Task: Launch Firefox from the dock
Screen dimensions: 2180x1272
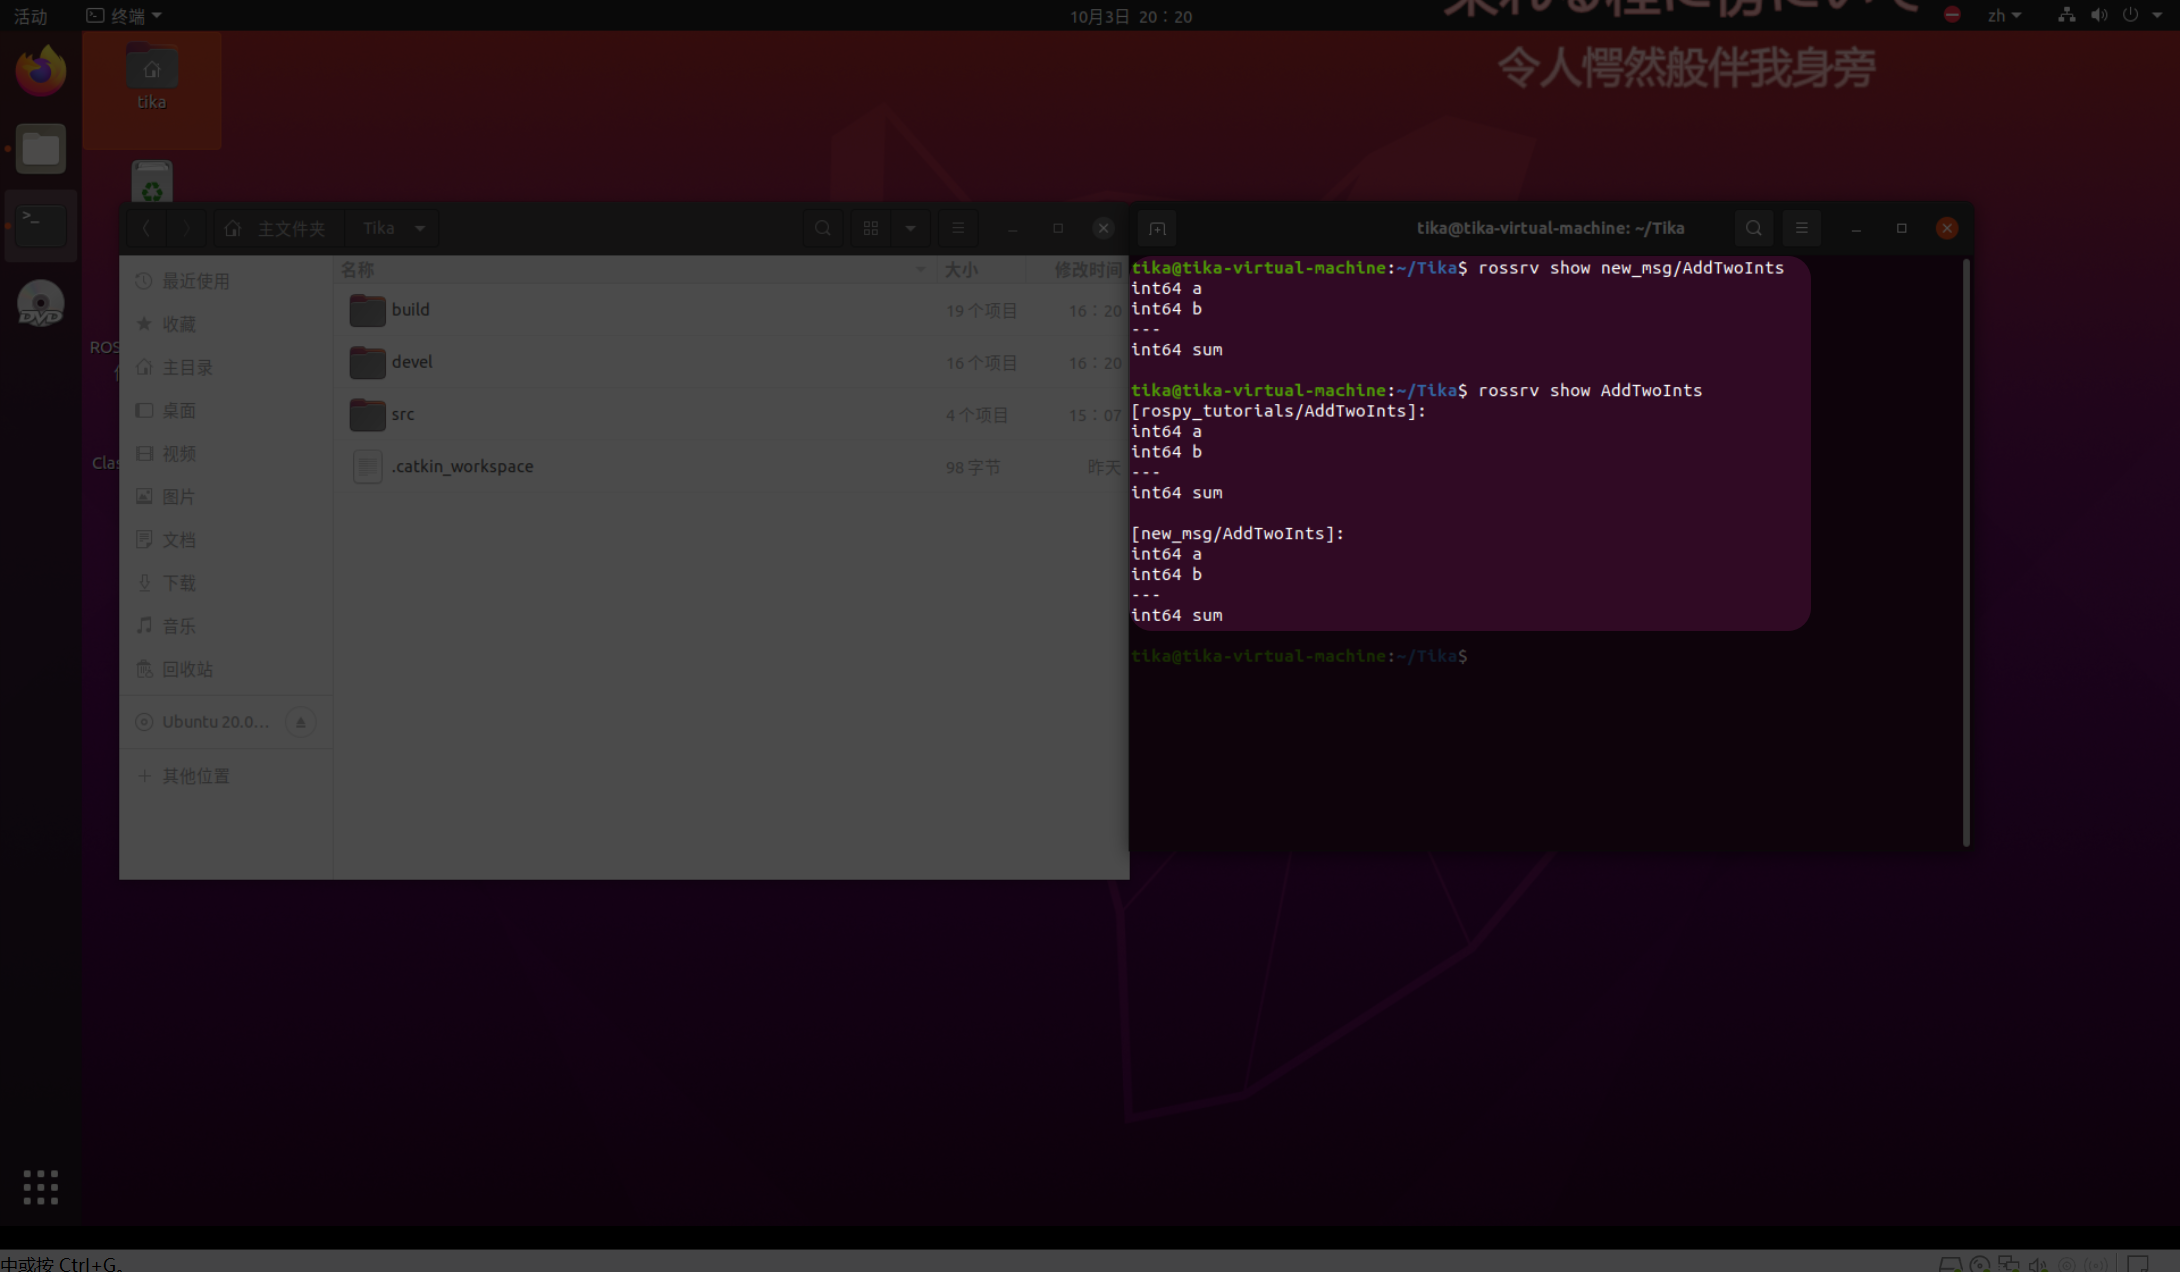Action: 40,71
